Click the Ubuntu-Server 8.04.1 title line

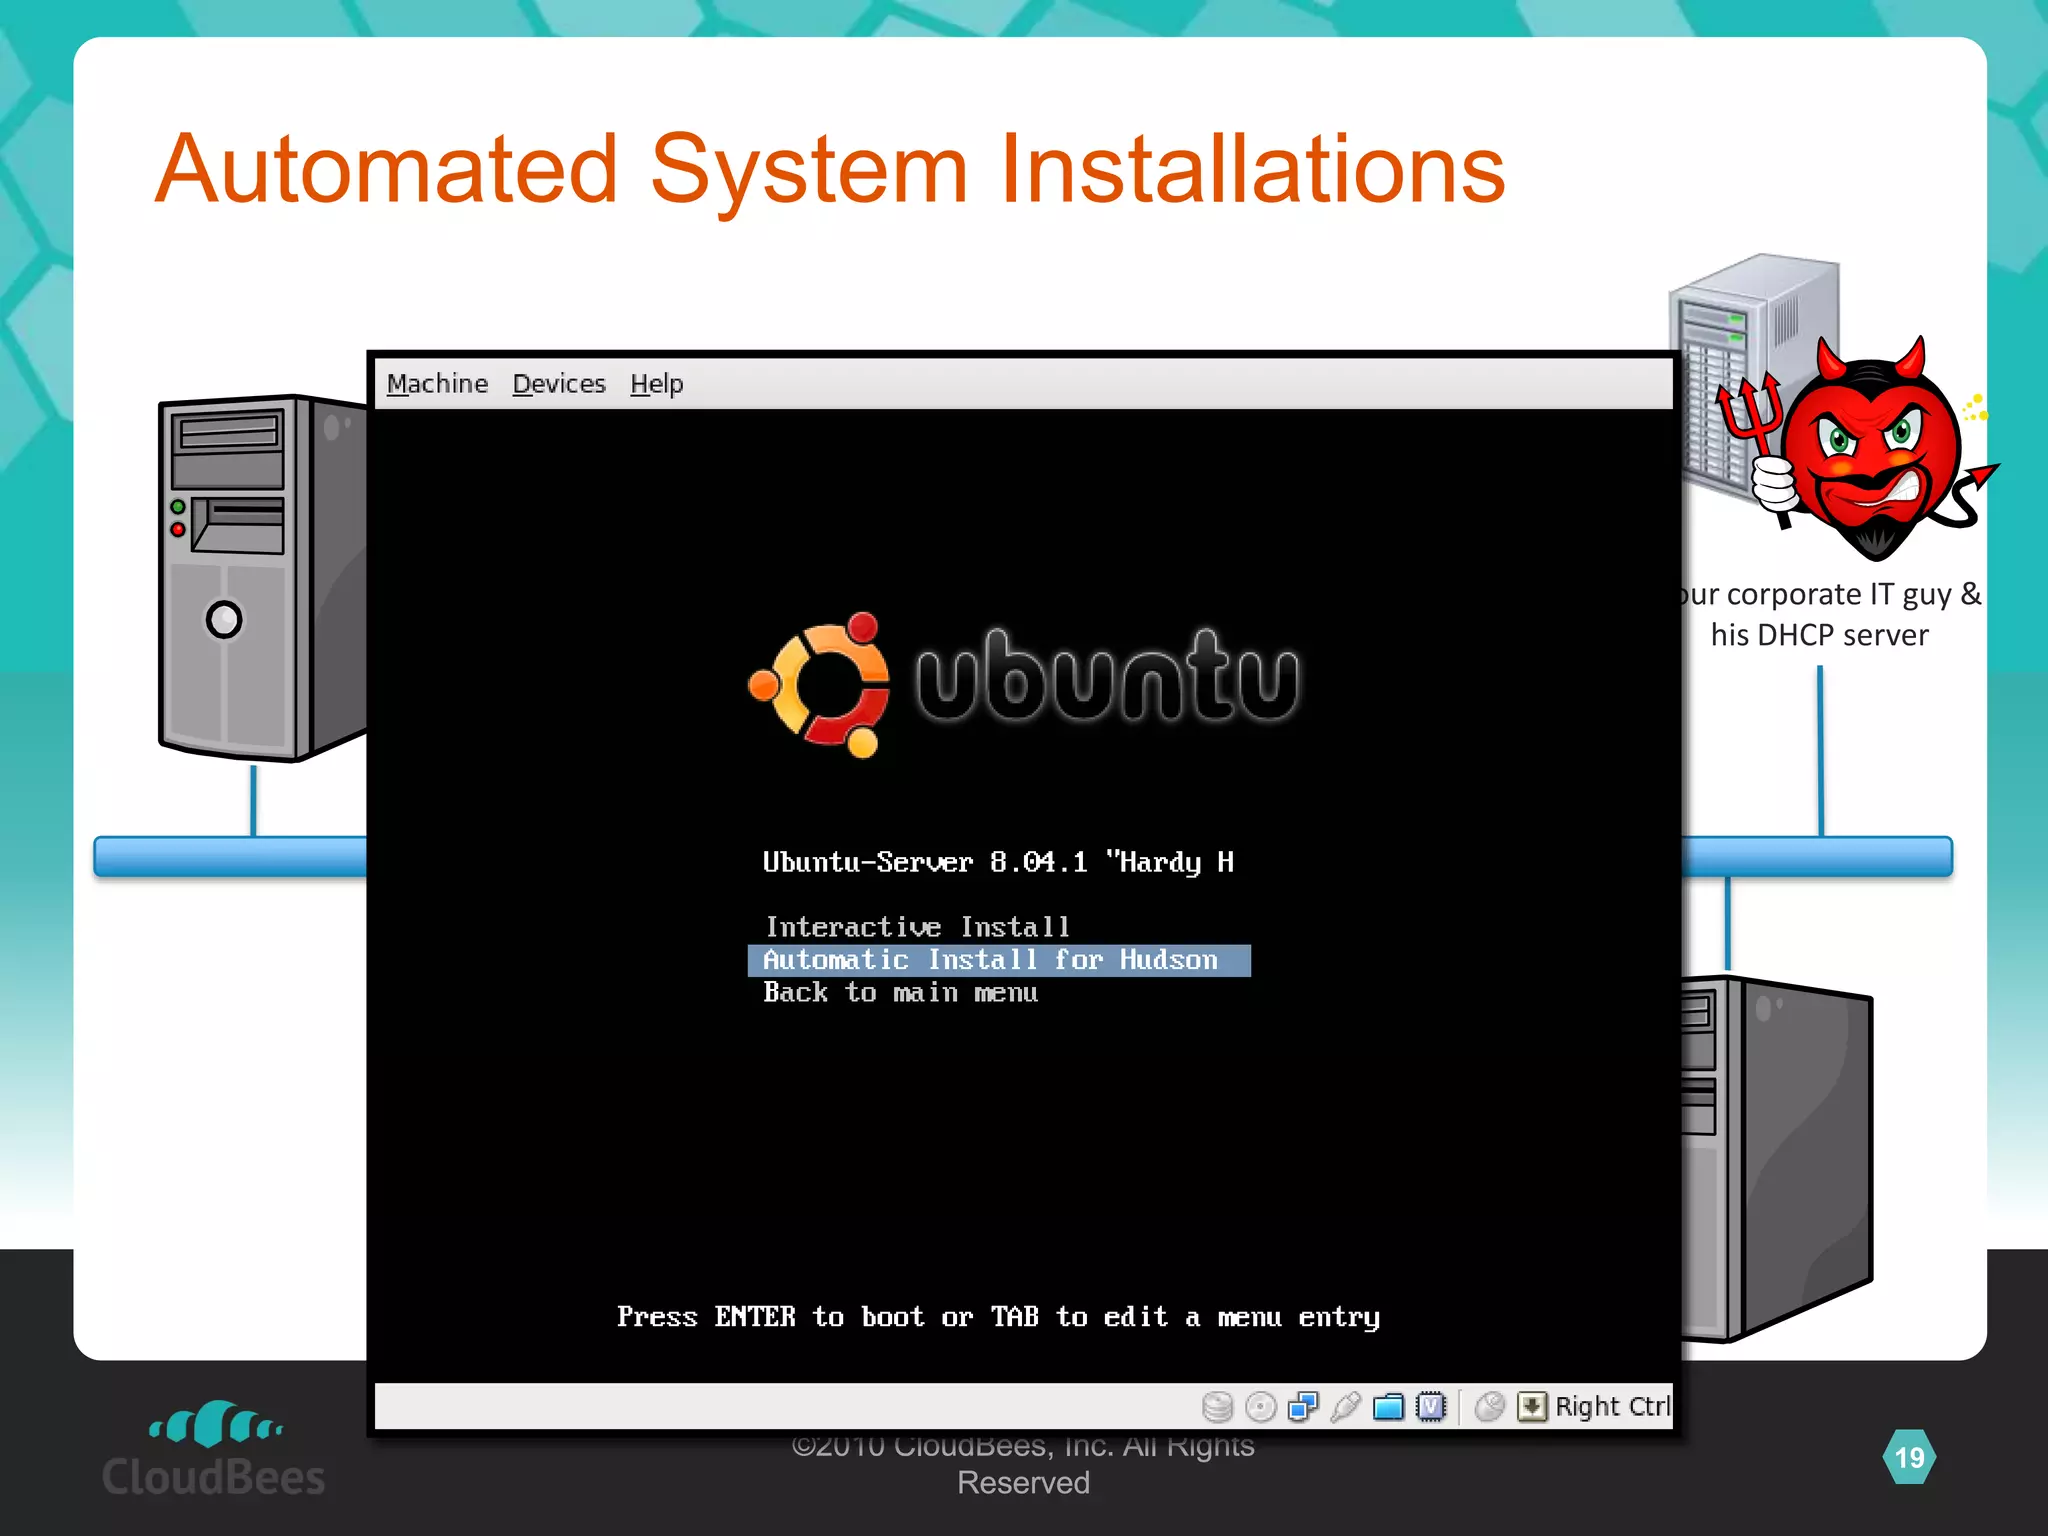[x=998, y=862]
